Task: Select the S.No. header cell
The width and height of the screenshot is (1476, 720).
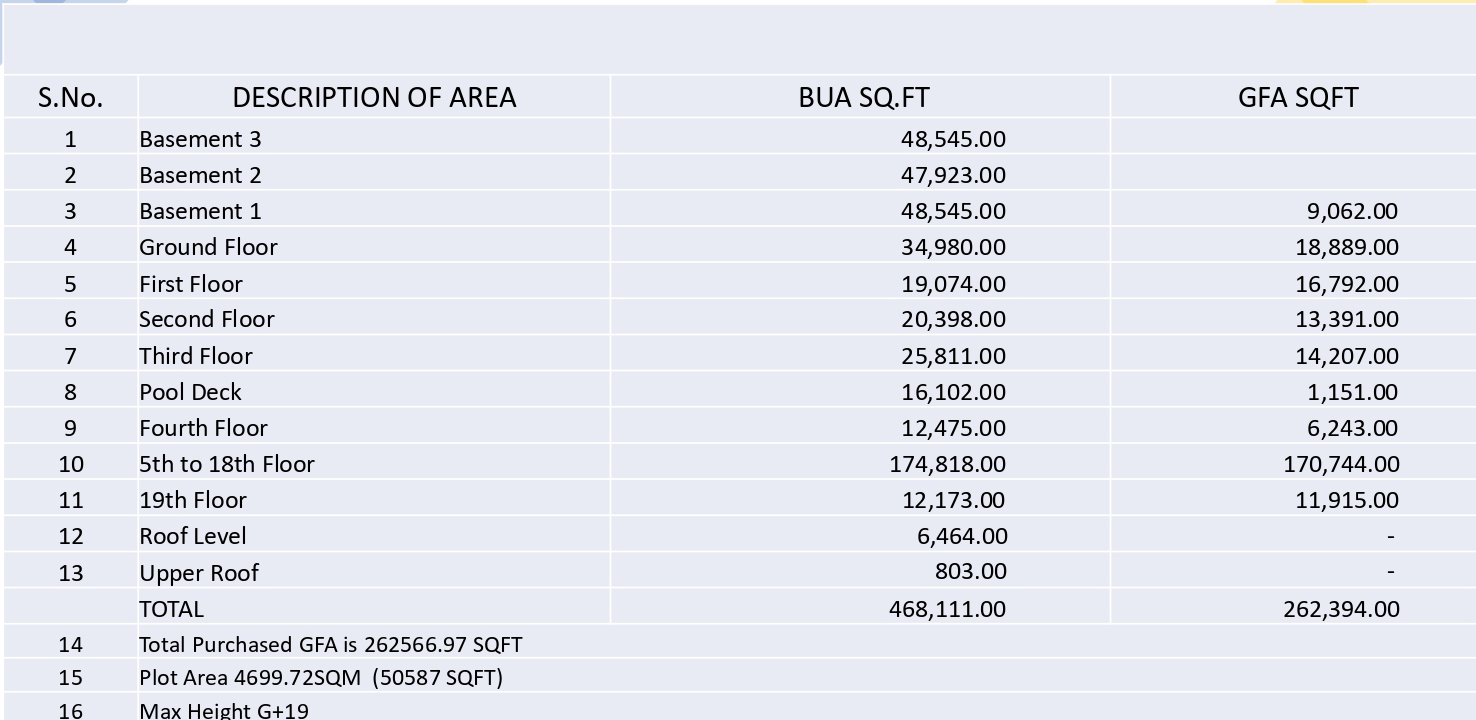Action: (70, 98)
